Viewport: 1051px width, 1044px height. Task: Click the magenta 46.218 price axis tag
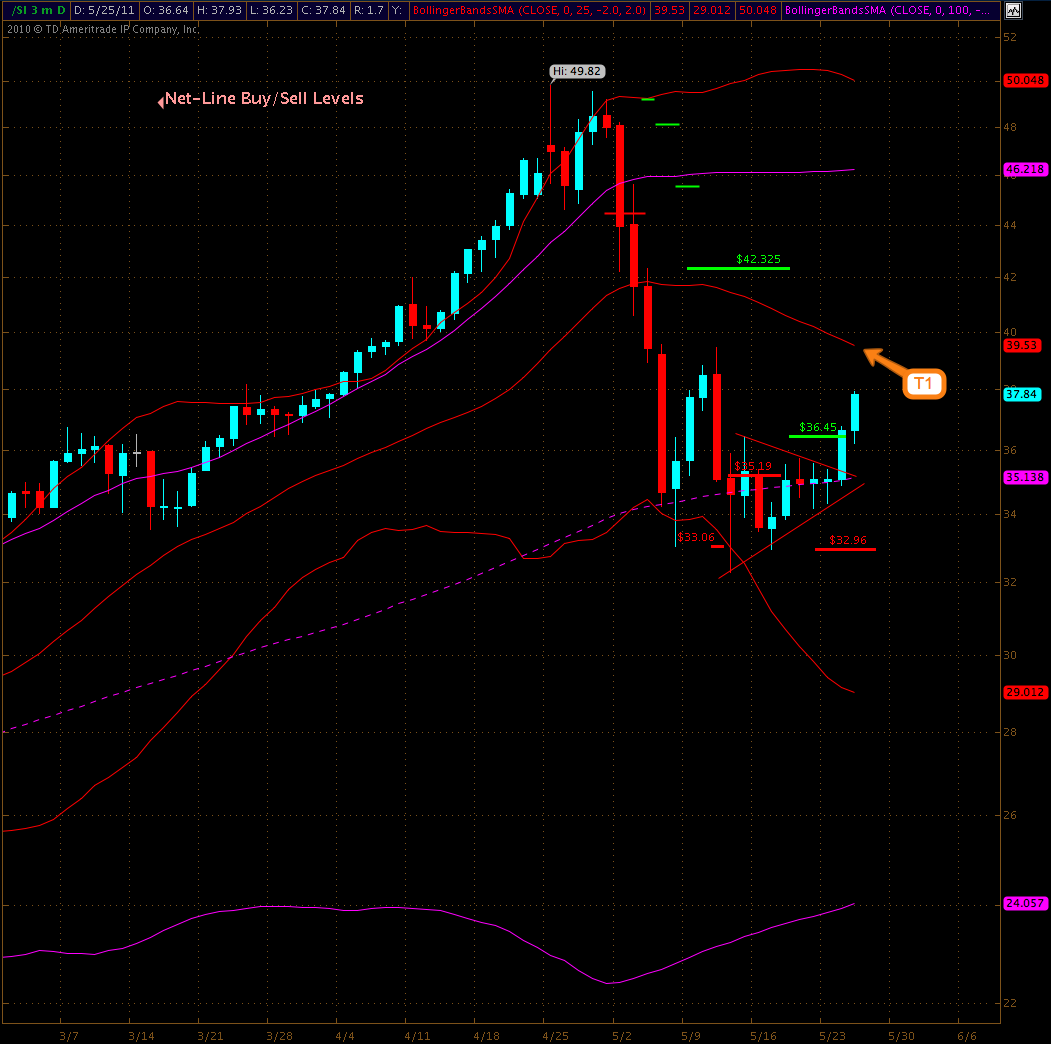click(x=1025, y=170)
